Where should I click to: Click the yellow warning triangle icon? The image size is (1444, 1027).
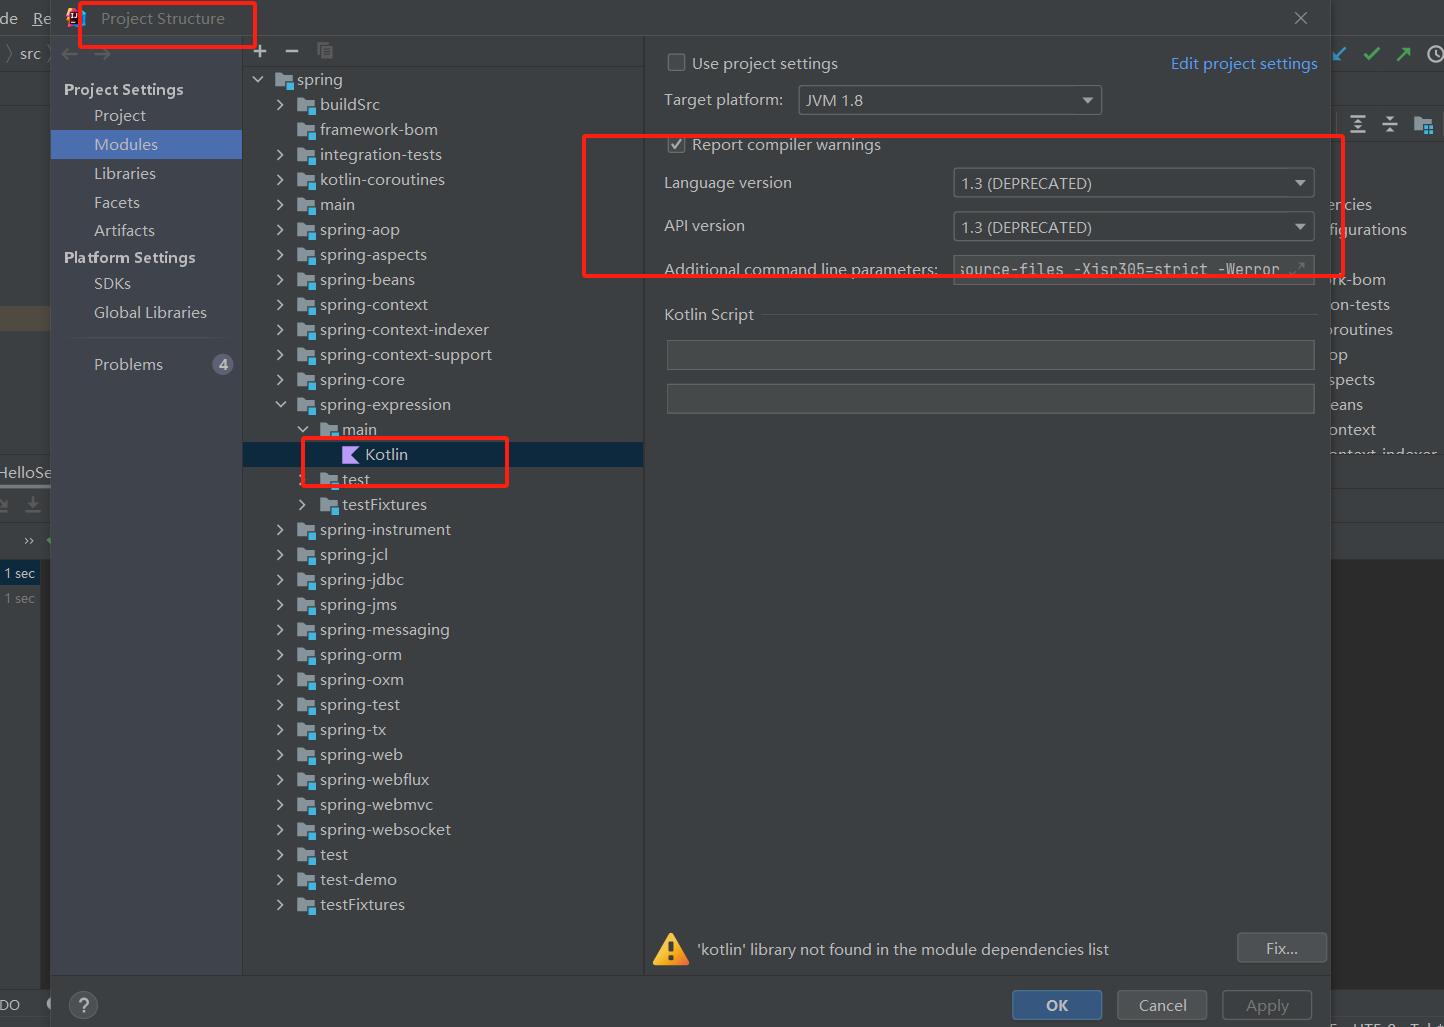click(671, 949)
